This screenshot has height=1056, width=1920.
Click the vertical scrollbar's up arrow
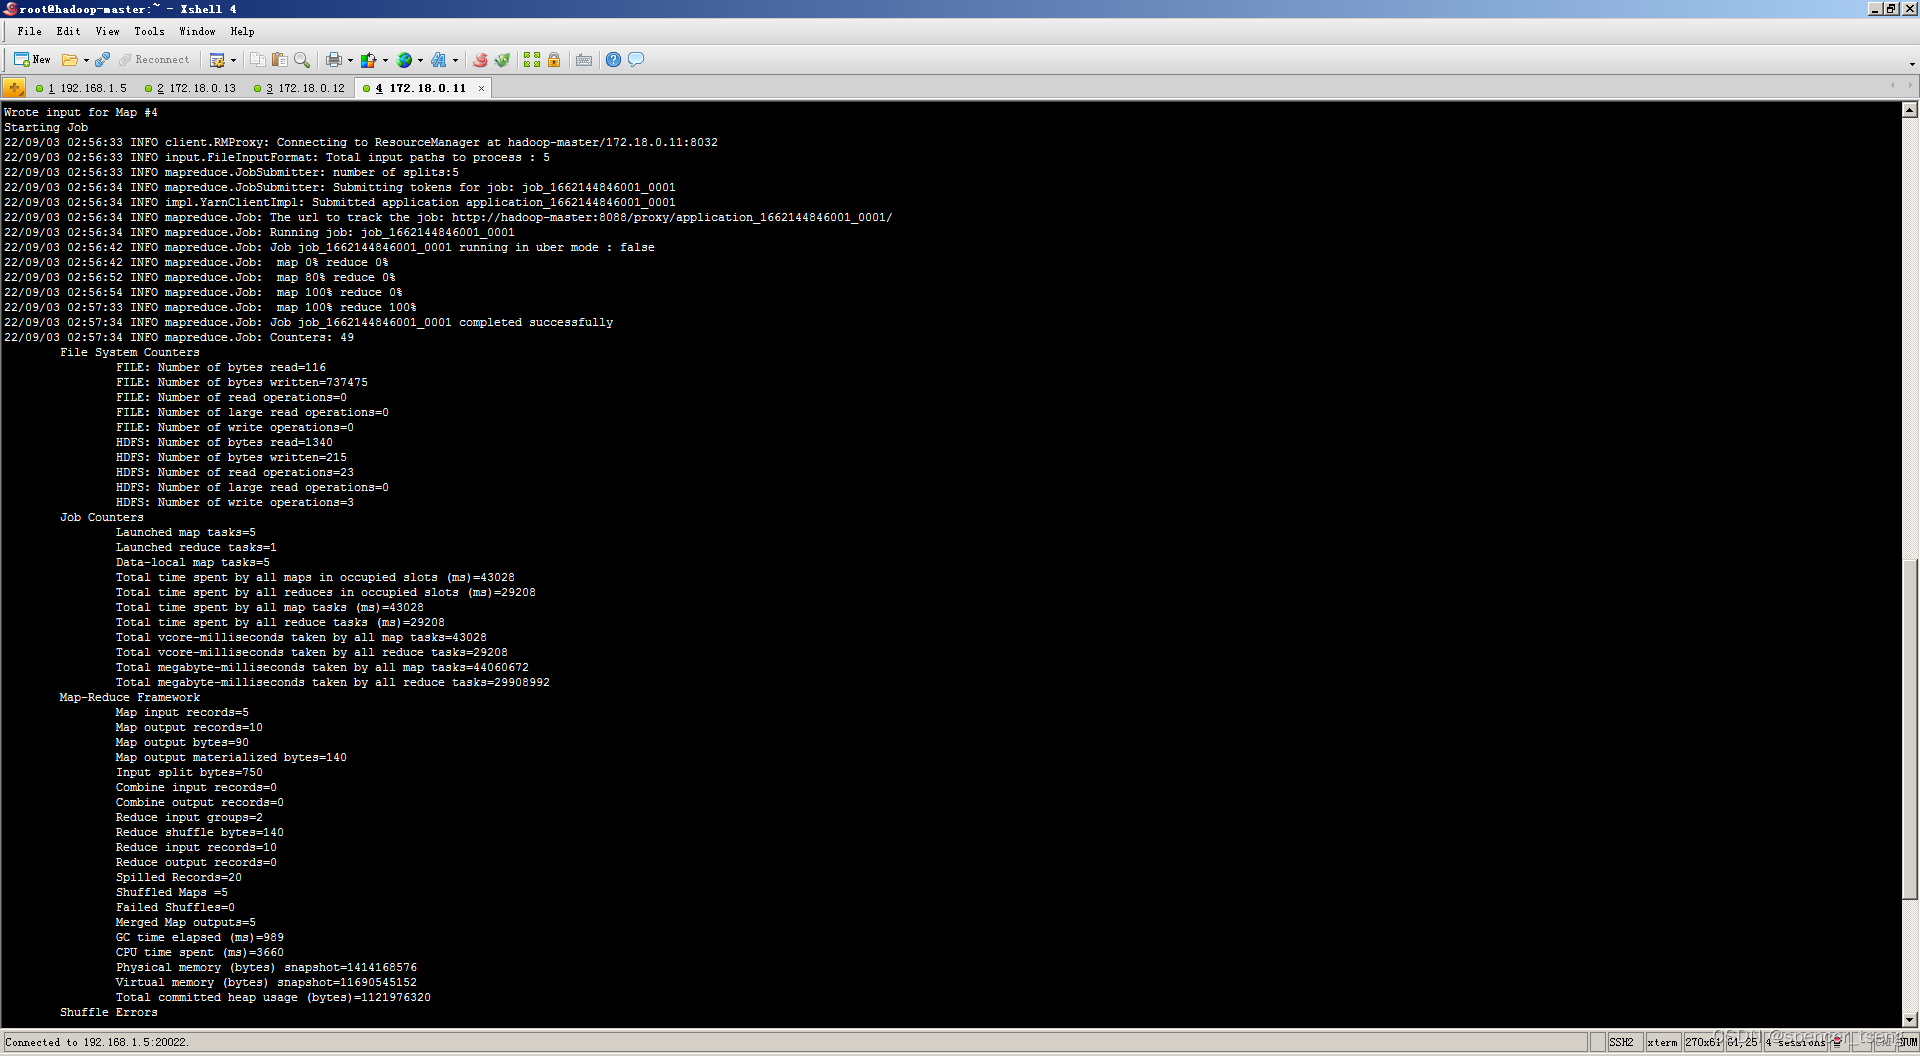coord(1910,110)
